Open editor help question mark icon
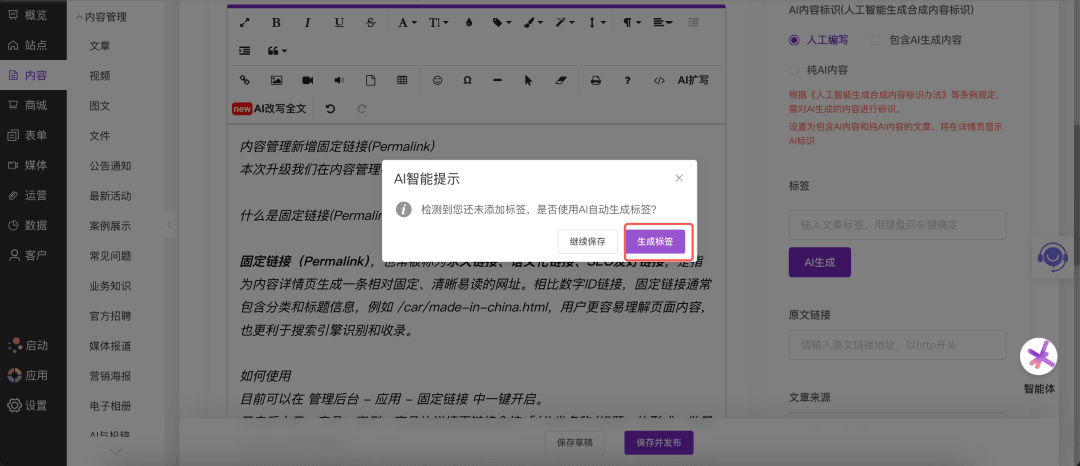This screenshot has width=1080, height=466. pyautogui.click(x=627, y=80)
